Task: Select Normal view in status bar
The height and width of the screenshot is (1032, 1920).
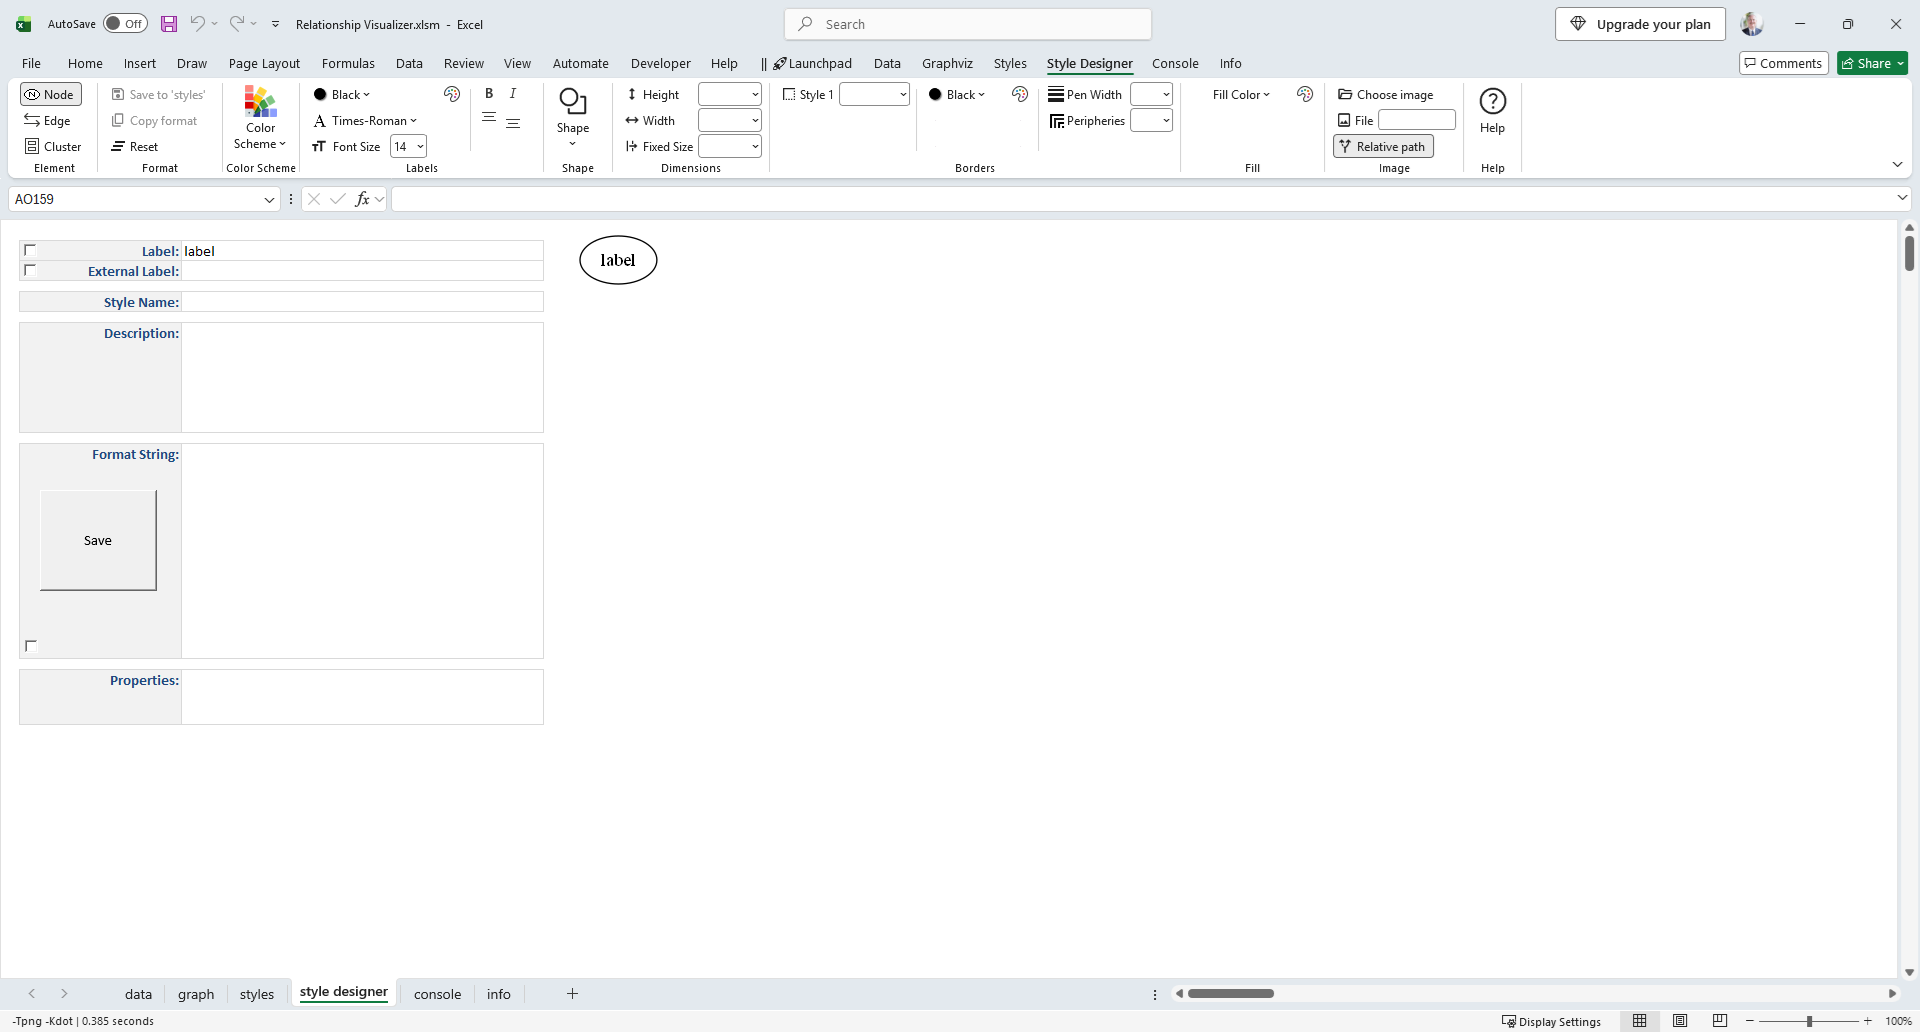Action: click(1640, 1021)
